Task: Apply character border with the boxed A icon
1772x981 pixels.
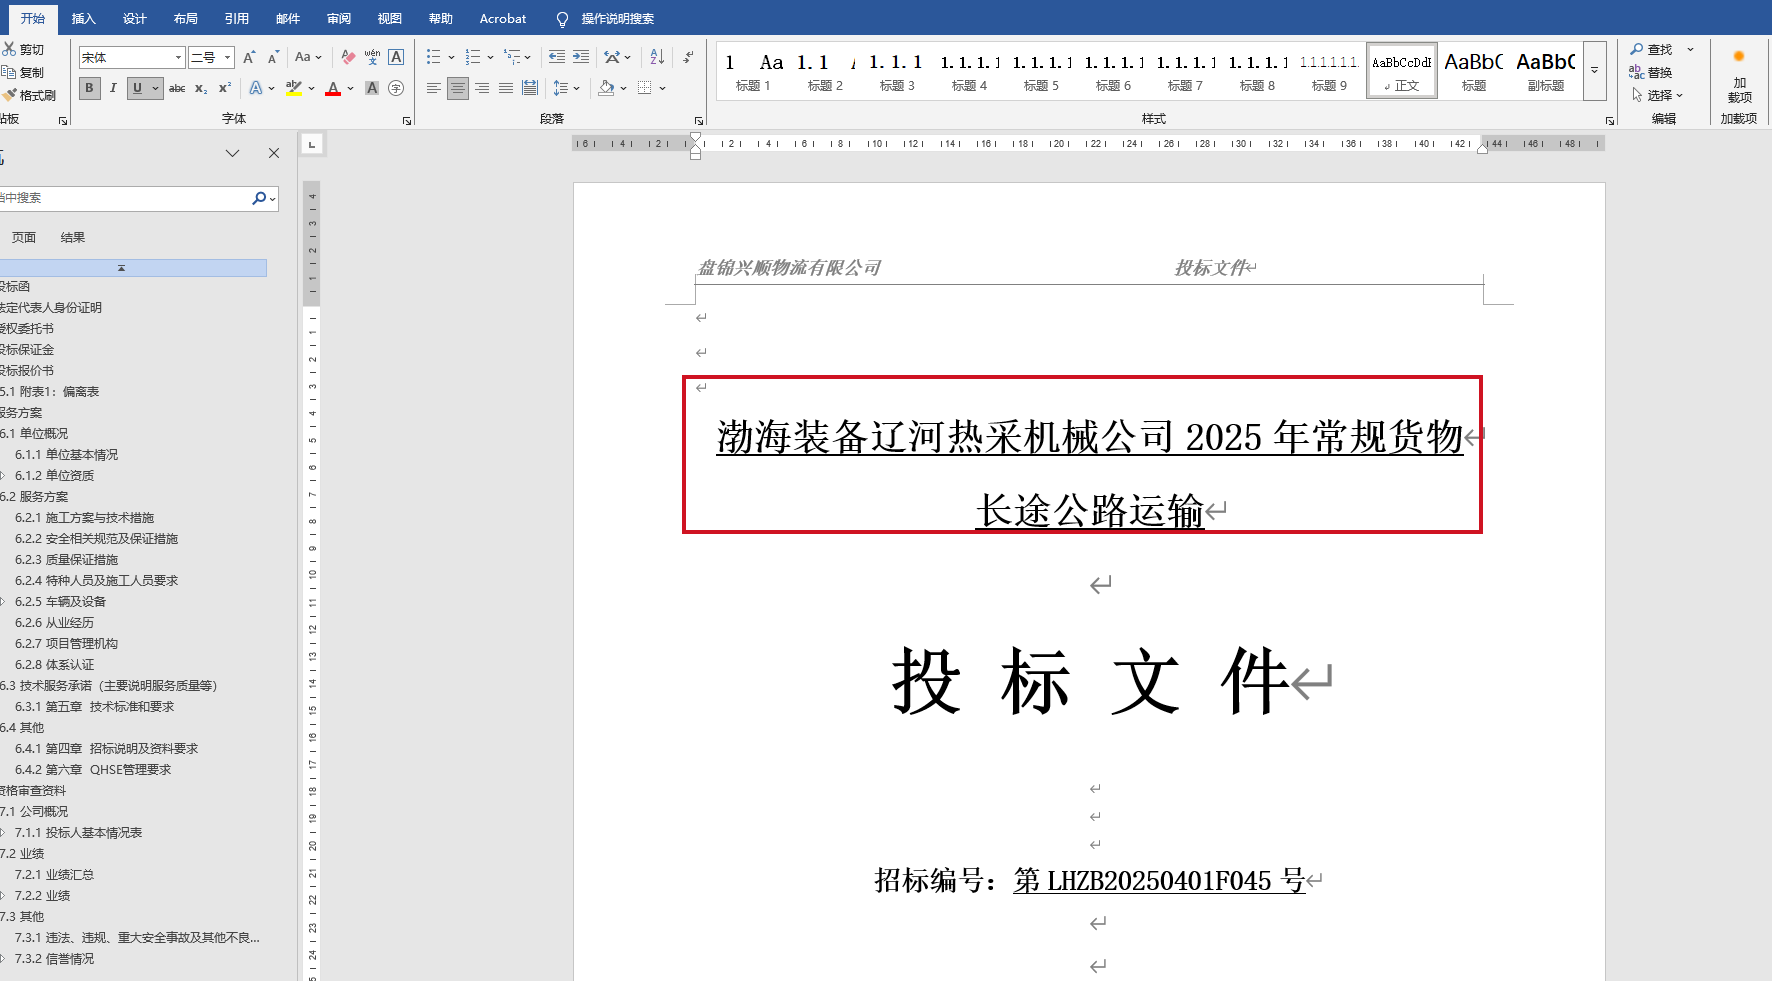Action: point(396,57)
